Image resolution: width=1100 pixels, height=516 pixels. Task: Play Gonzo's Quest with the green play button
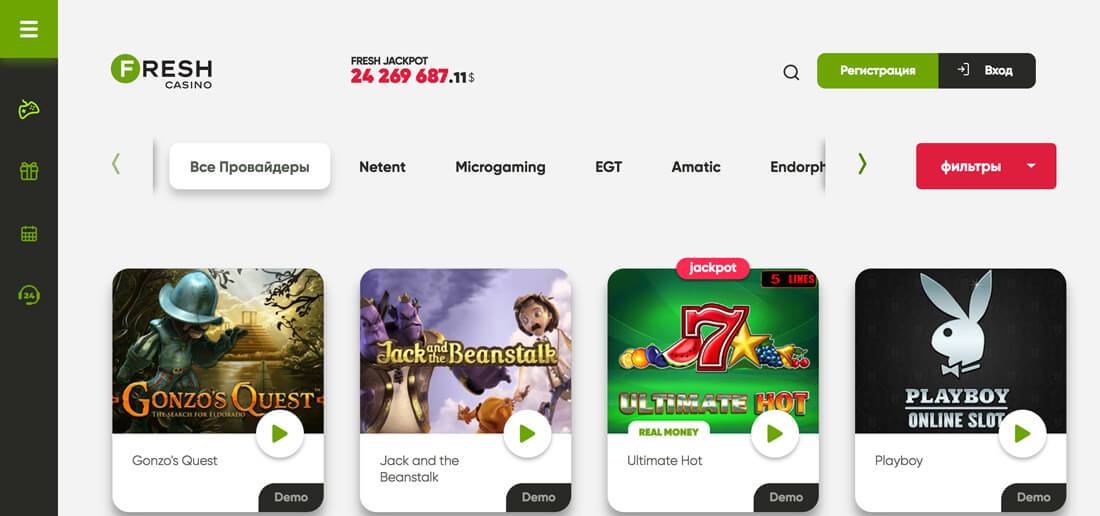(x=280, y=434)
